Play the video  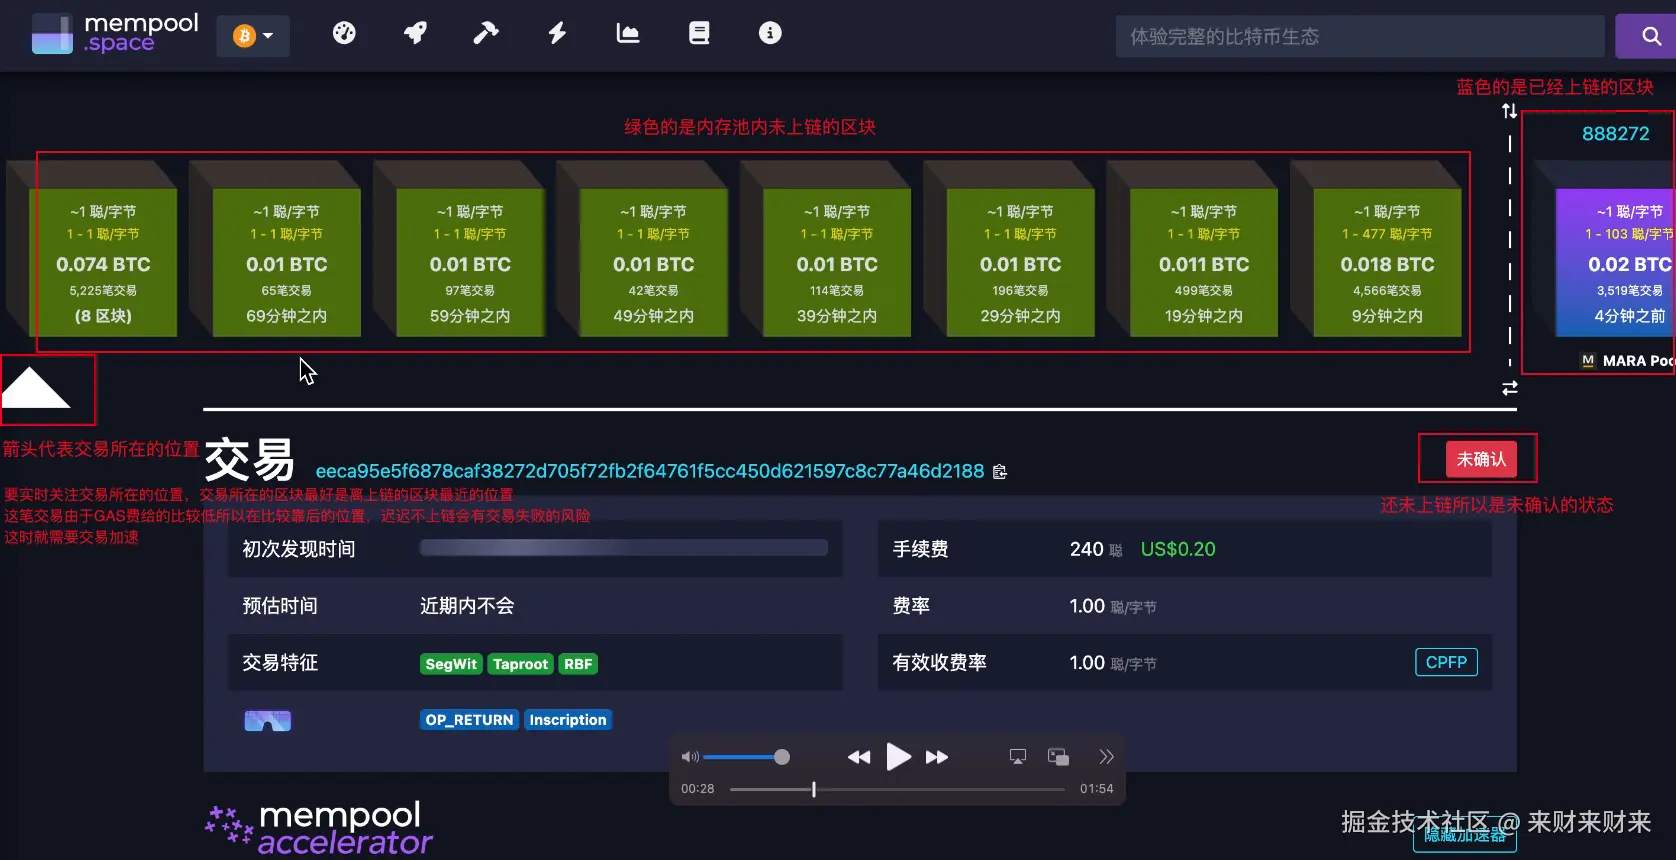[899, 757]
